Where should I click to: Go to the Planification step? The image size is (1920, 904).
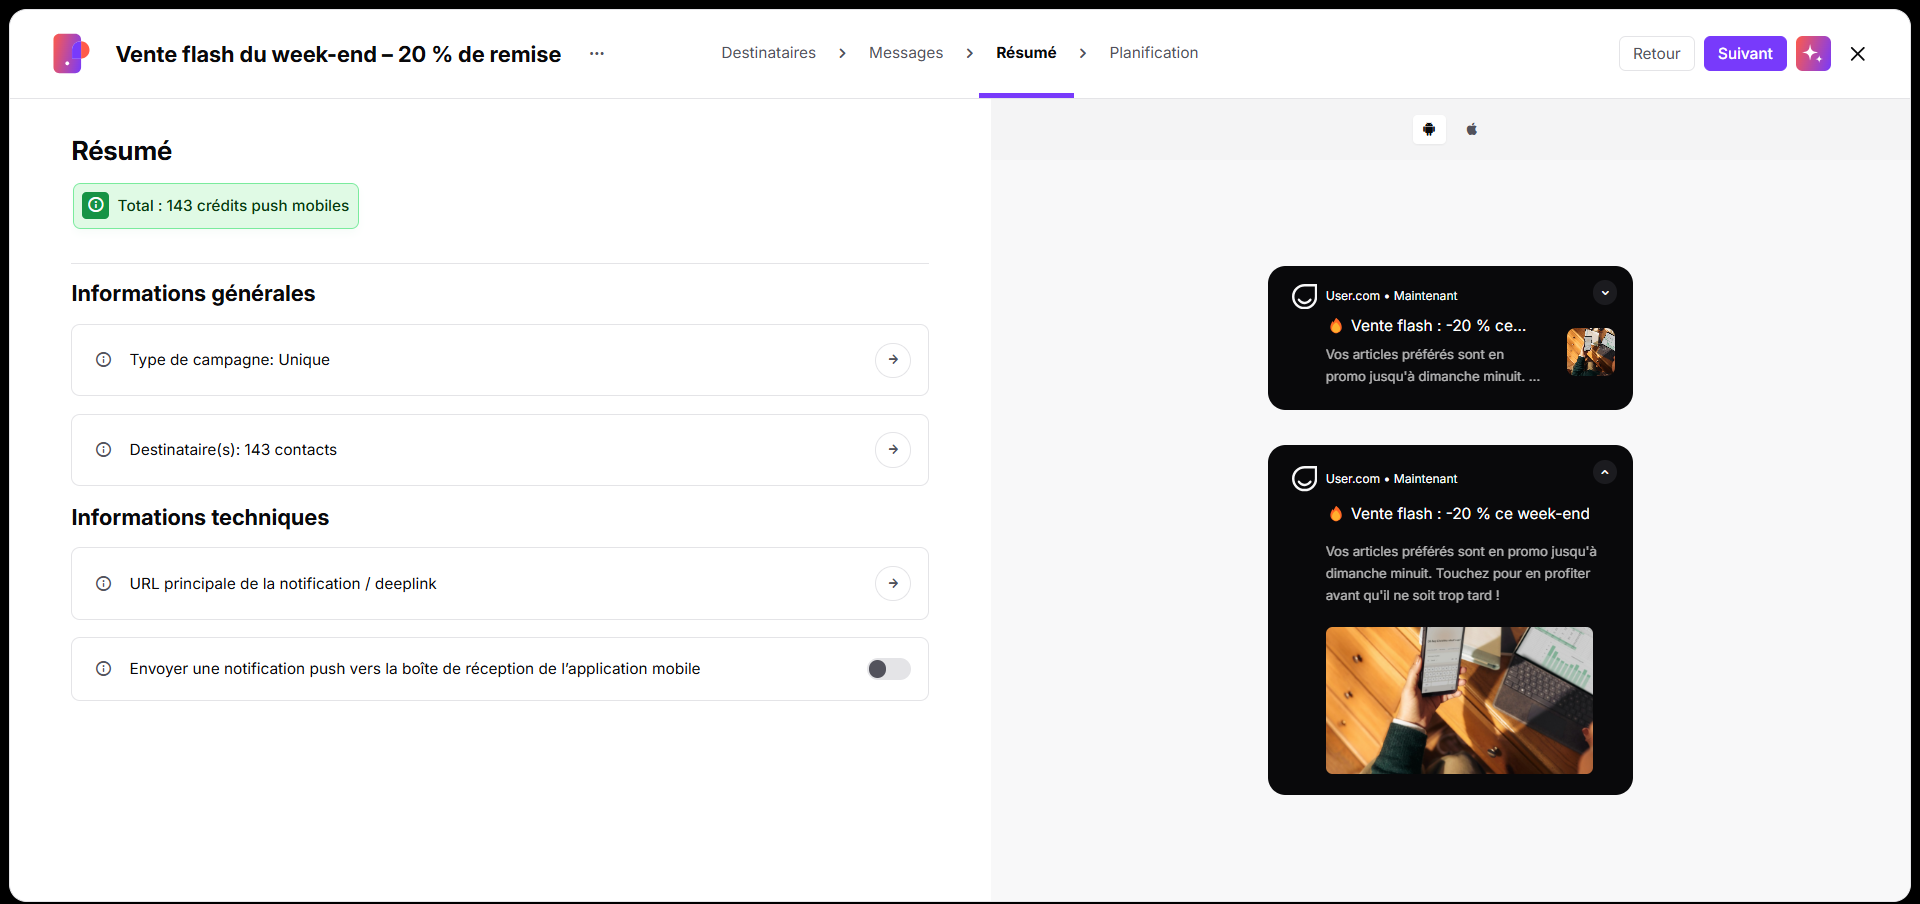1154,53
